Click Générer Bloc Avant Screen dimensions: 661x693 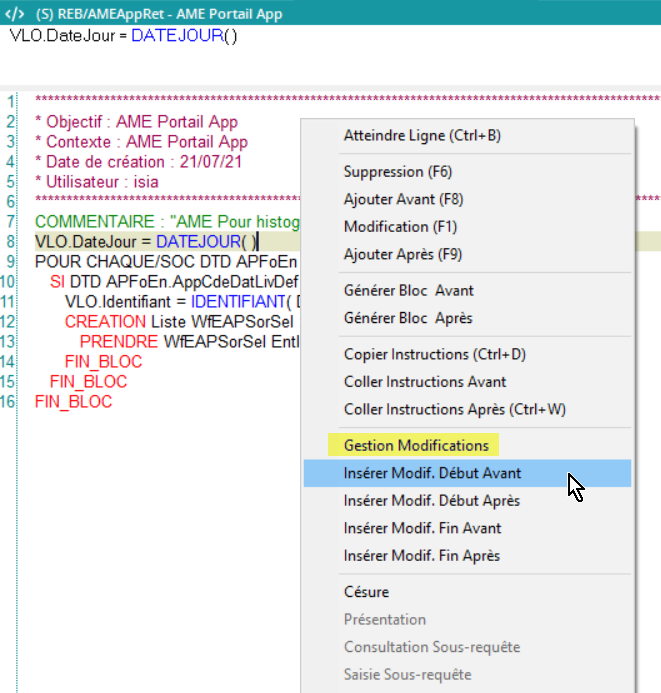(x=408, y=291)
